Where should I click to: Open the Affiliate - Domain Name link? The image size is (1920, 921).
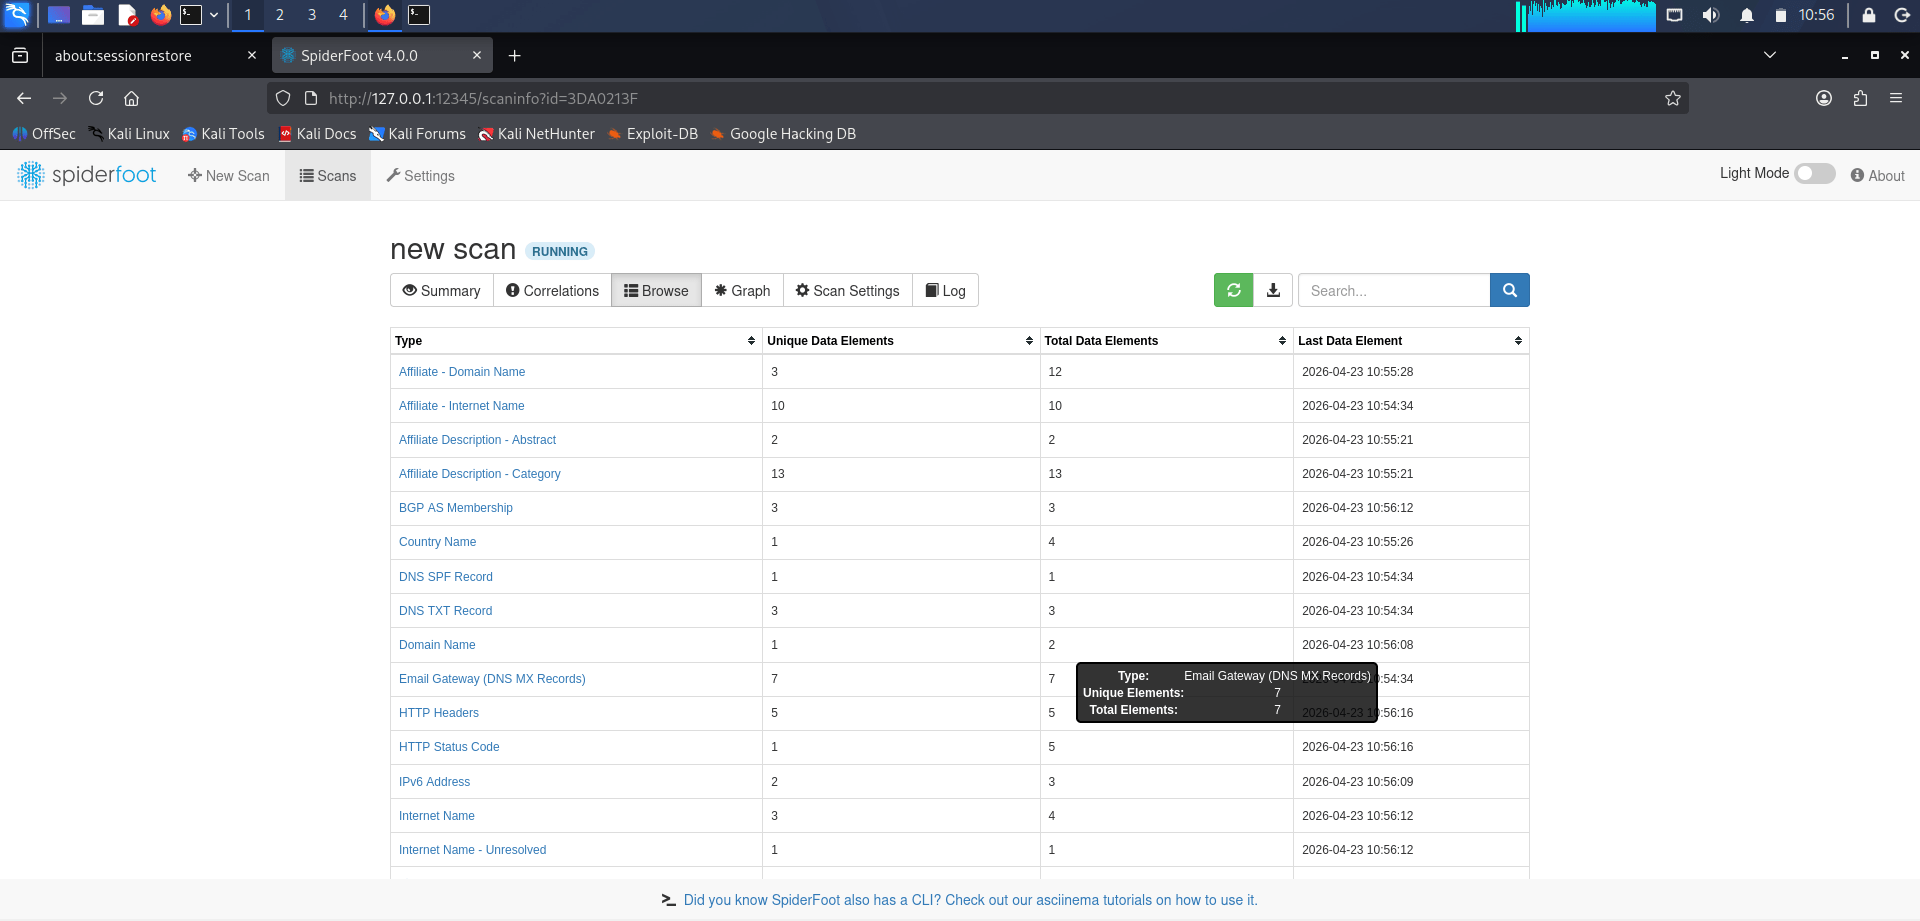(462, 372)
